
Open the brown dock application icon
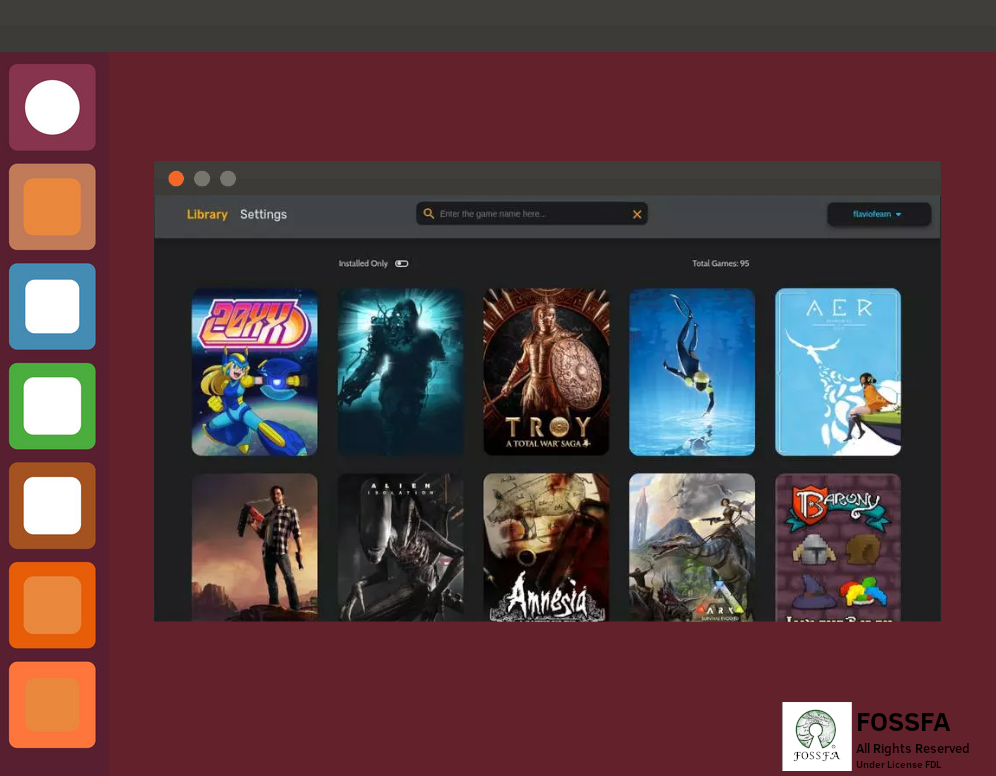pyautogui.click(x=52, y=505)
